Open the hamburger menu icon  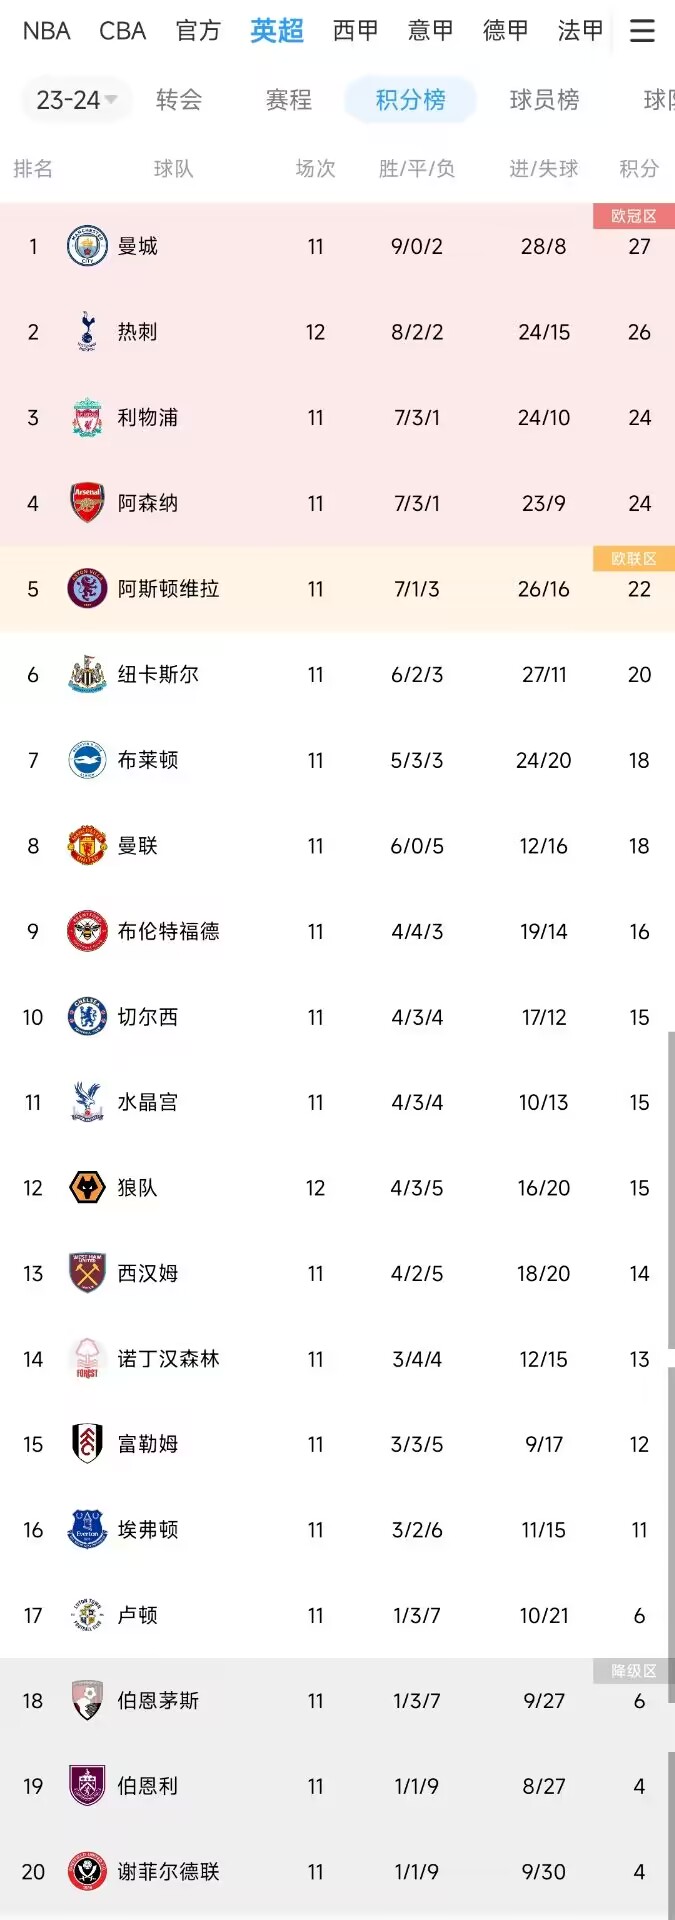(642, 31)
